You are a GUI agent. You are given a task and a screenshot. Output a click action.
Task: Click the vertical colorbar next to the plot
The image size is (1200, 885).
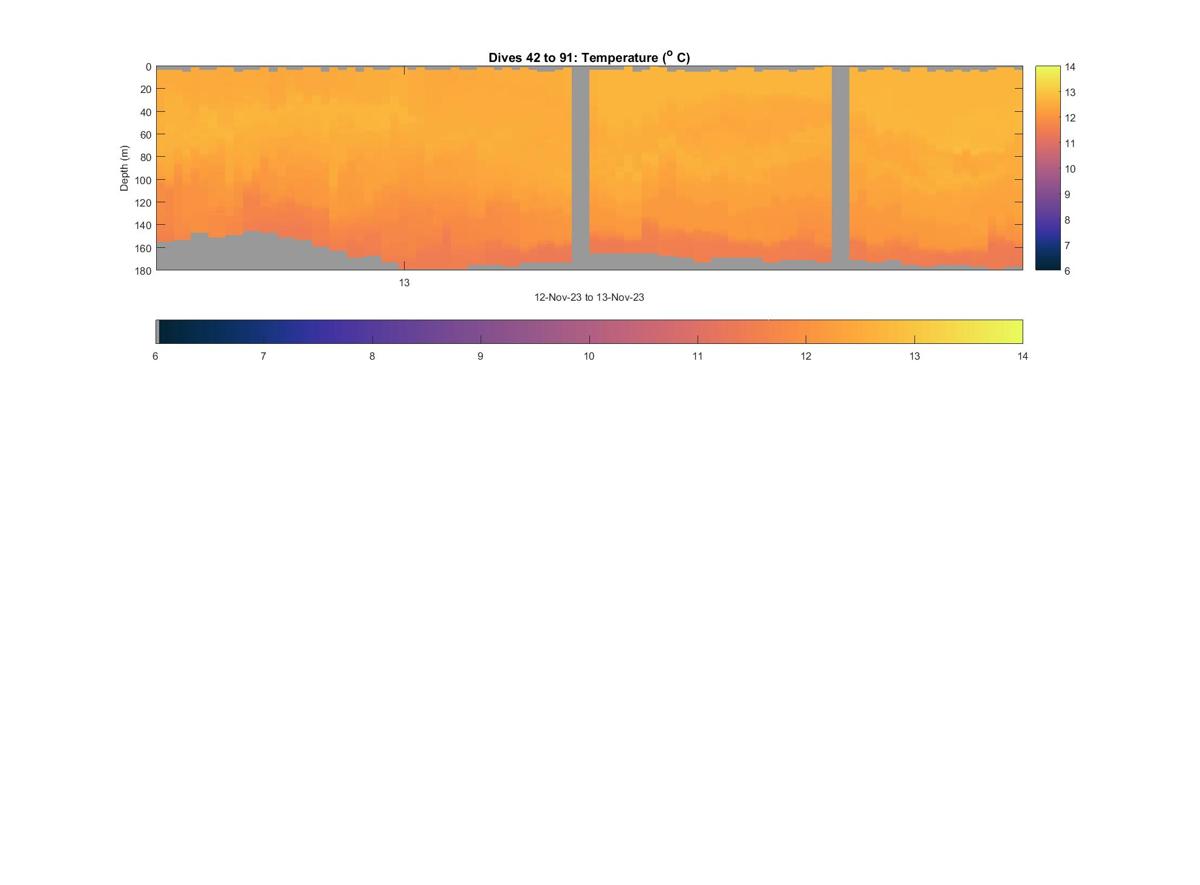pos(1047,168)
